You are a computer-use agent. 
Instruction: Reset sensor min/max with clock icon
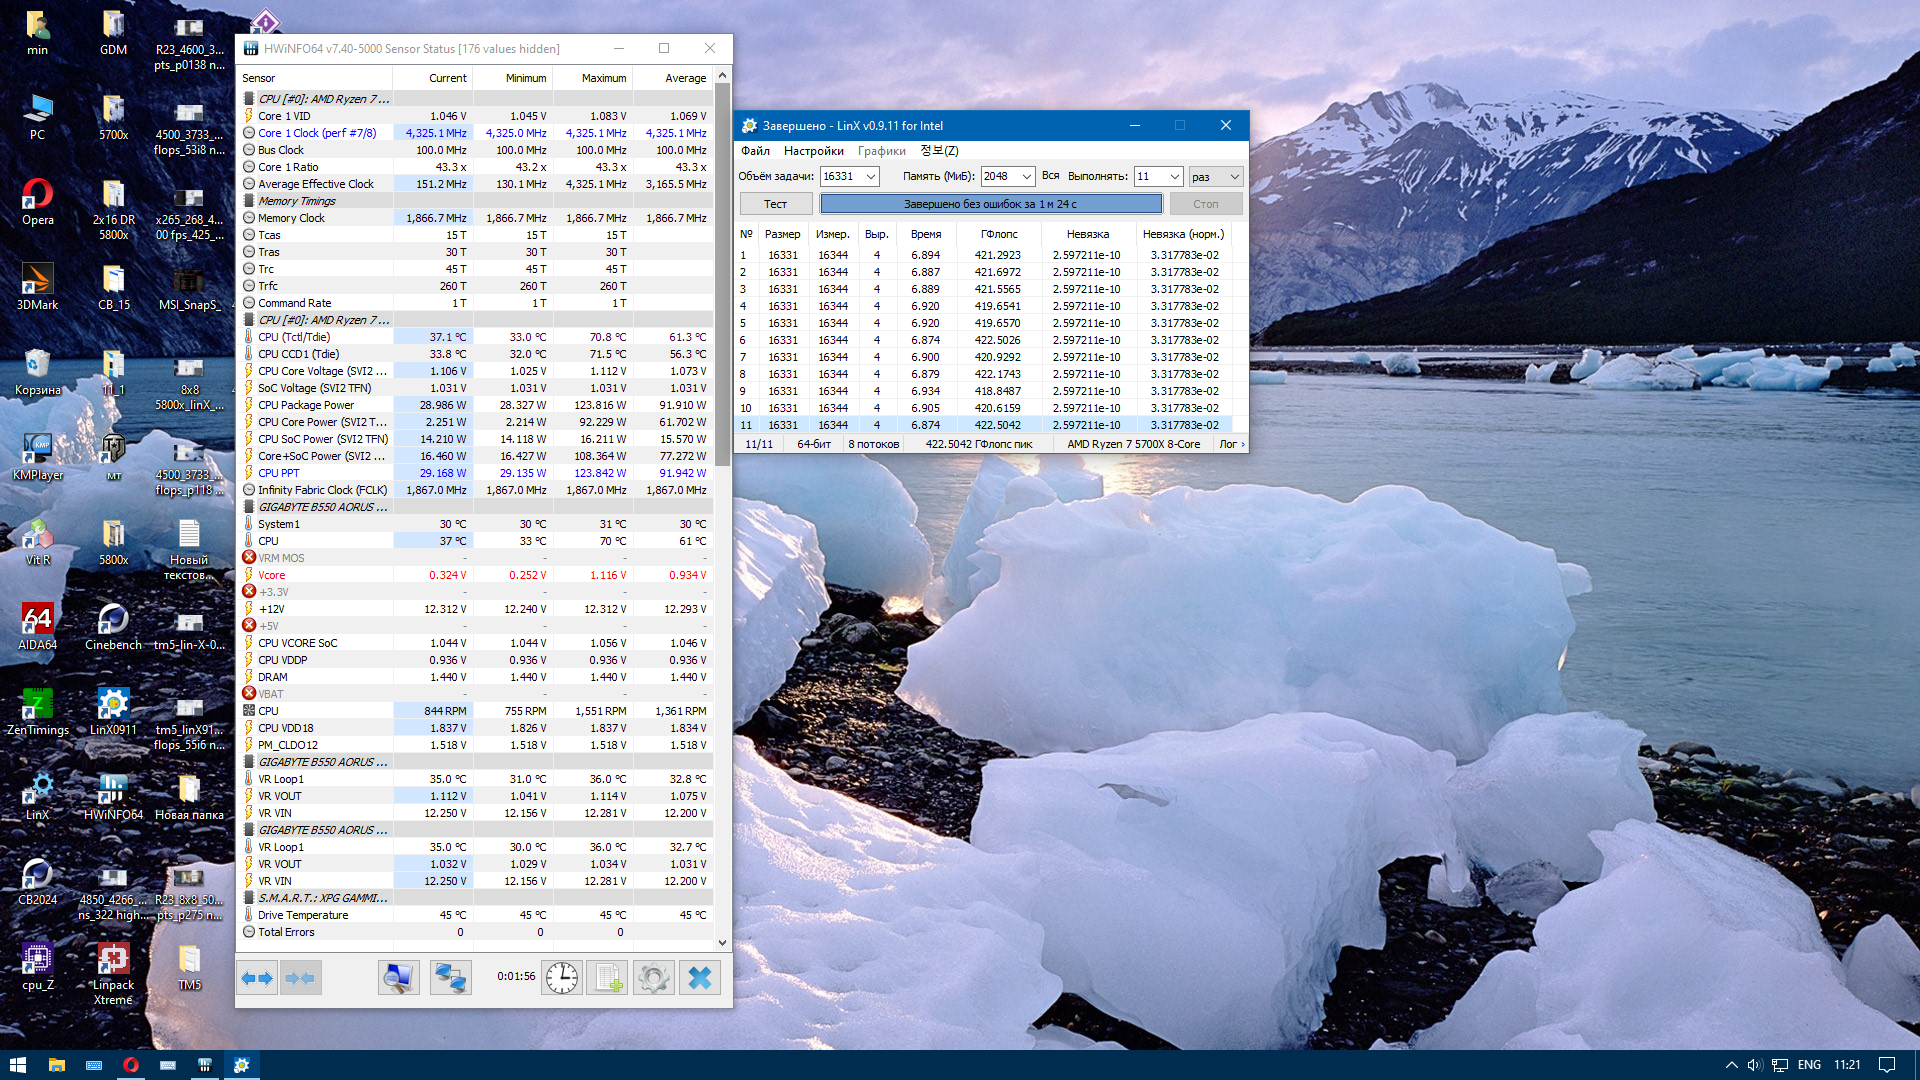[x=562, y=978]
